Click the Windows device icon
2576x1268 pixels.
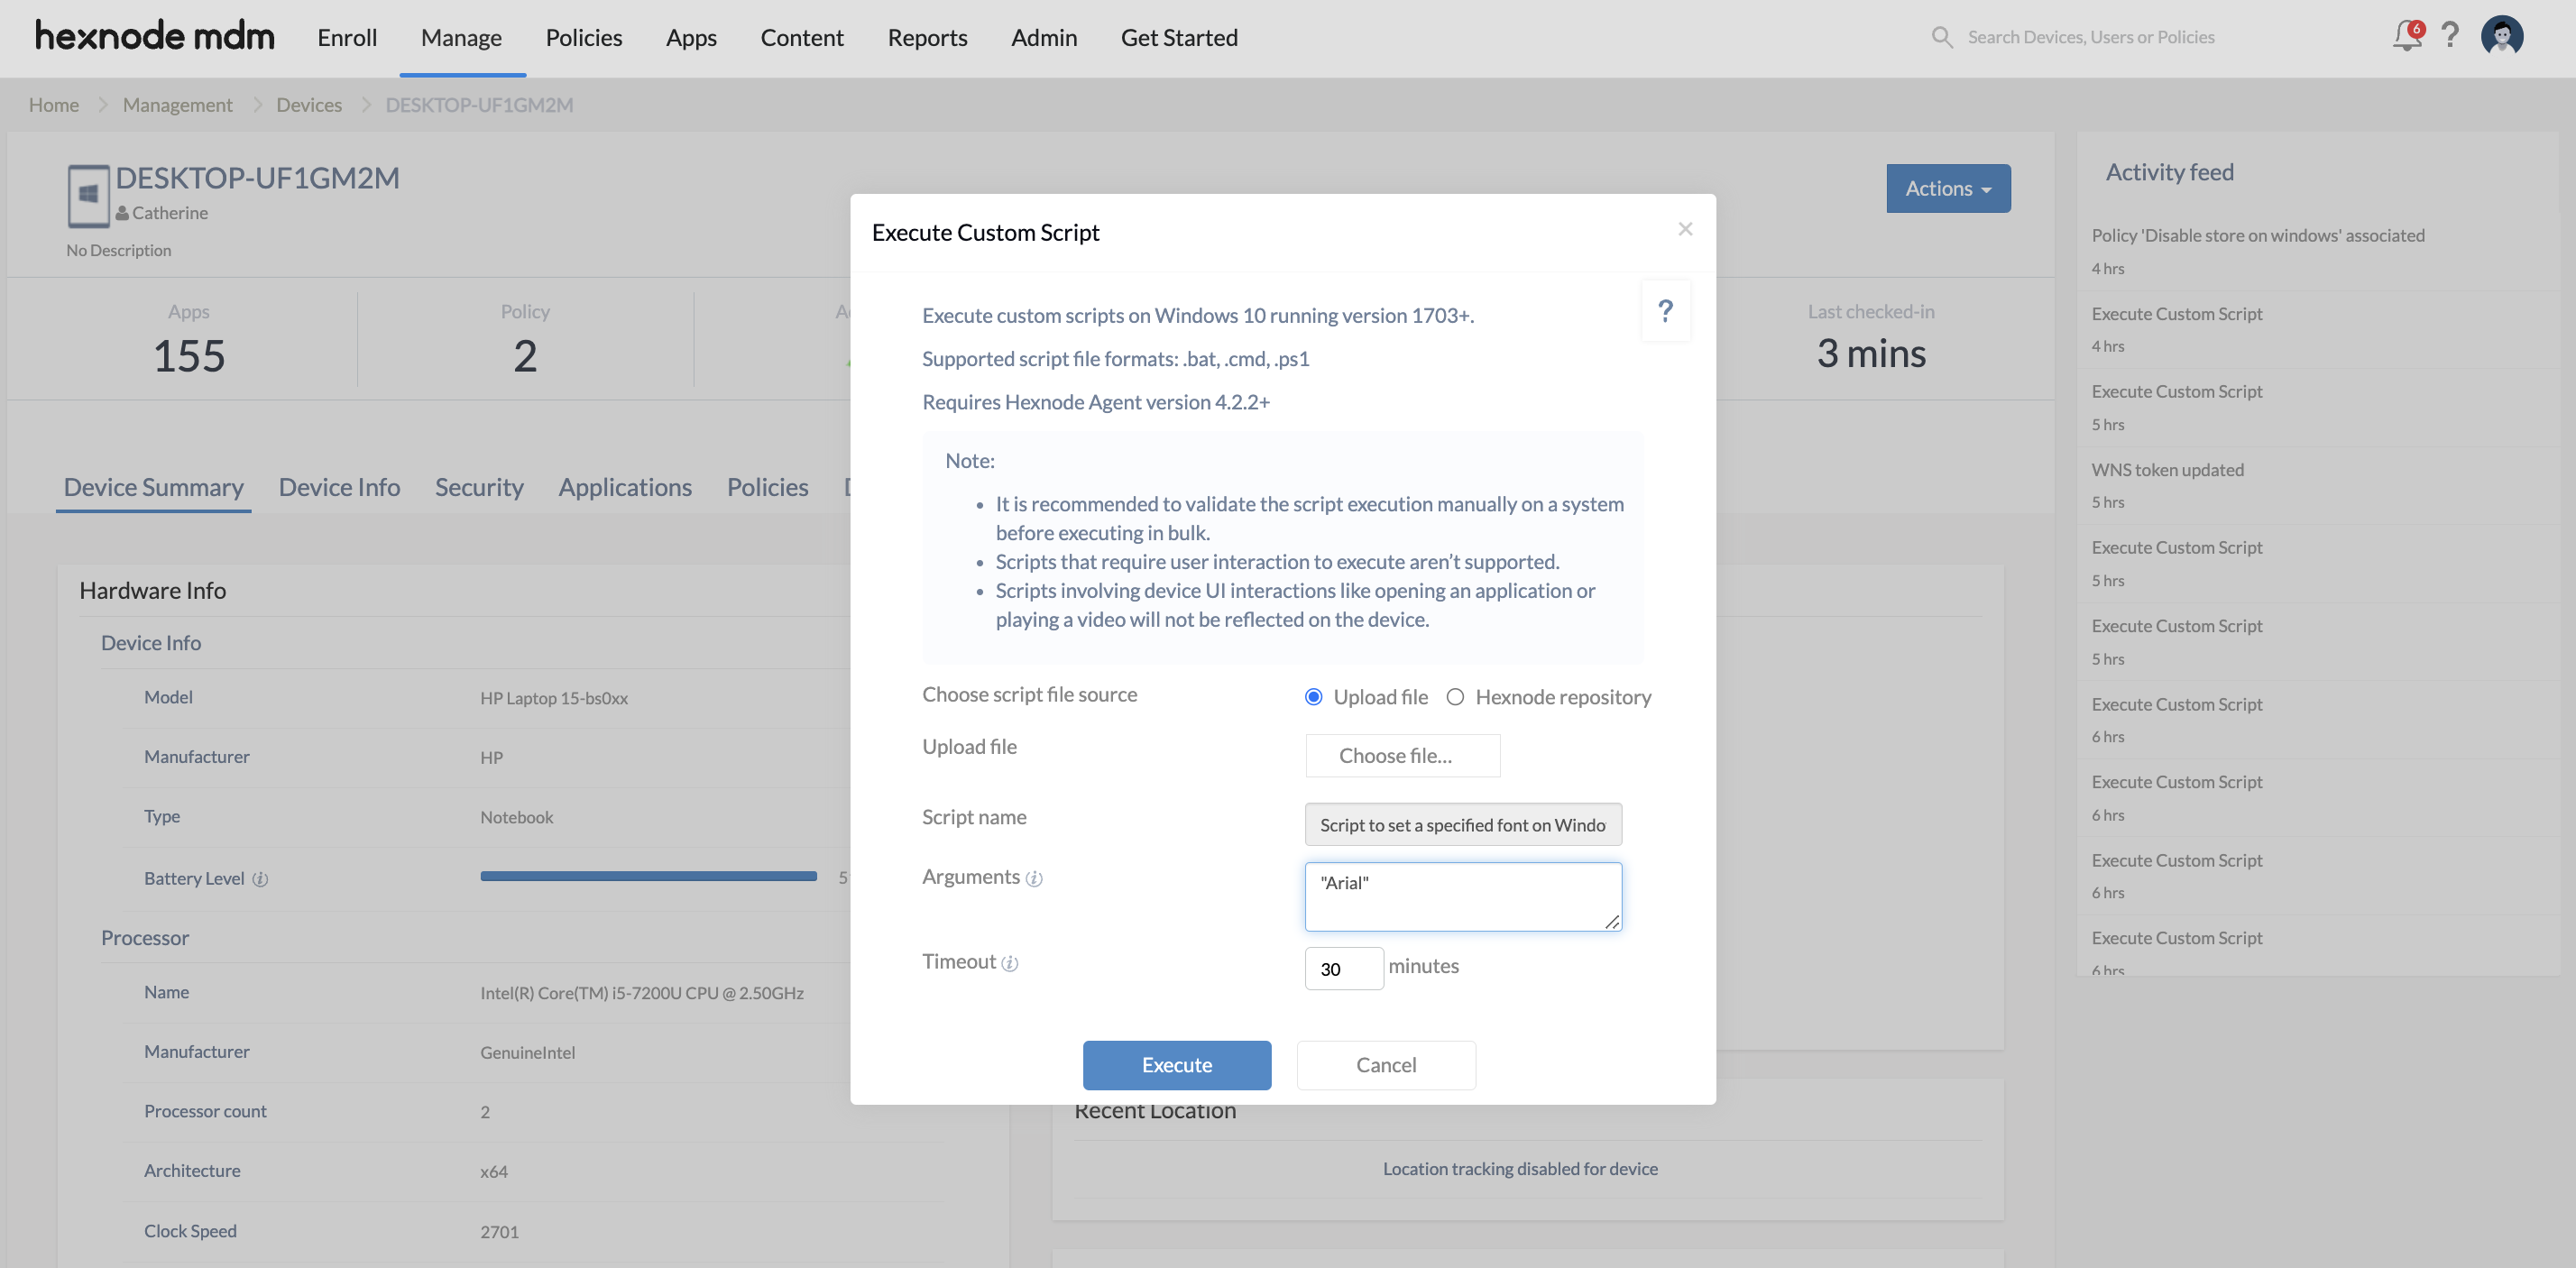coord(88,195)
